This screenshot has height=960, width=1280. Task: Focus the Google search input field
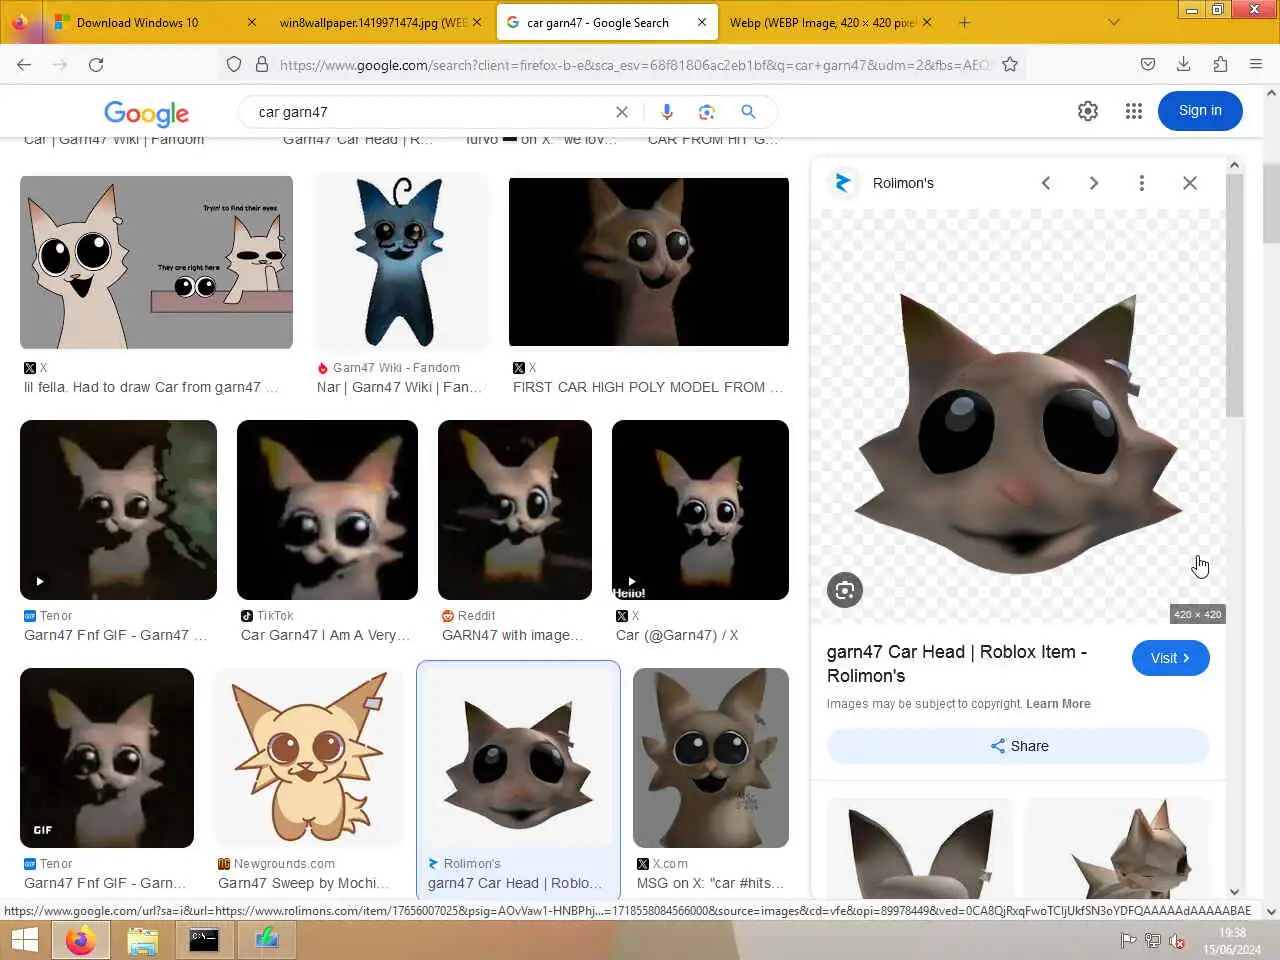click(430, 112)
